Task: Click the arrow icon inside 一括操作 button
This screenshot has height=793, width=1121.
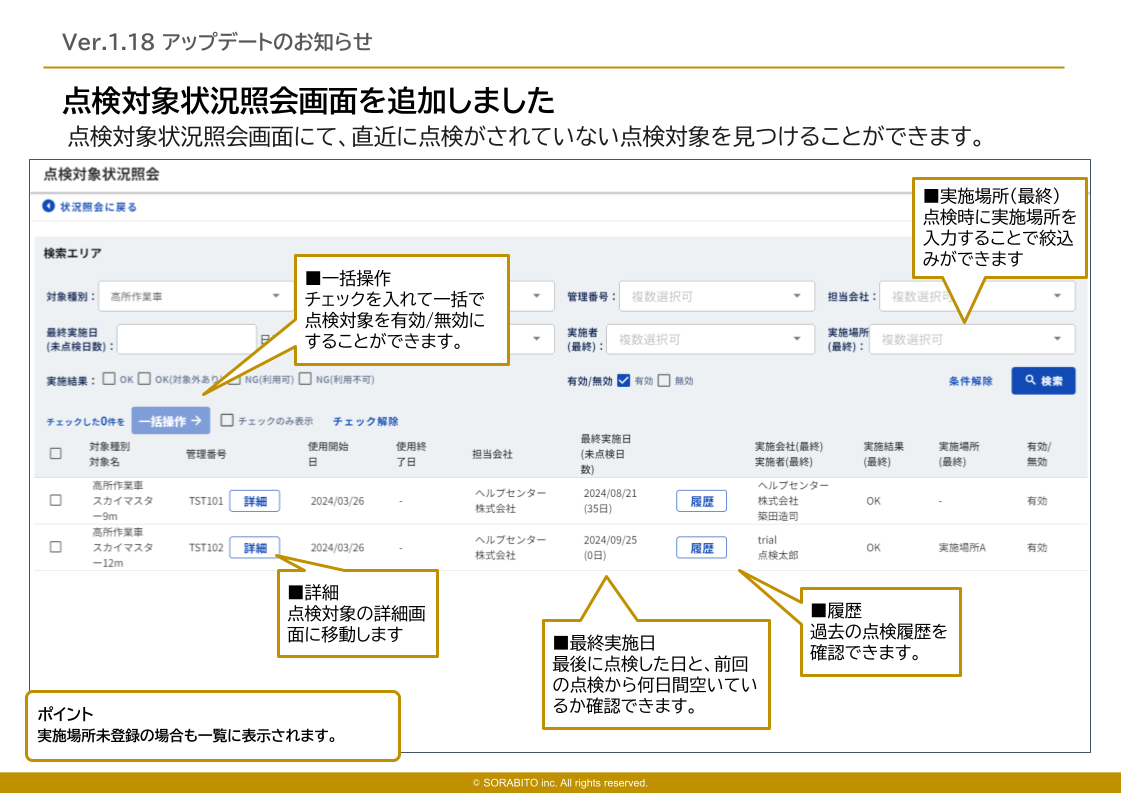Action: tap(196, 421)
